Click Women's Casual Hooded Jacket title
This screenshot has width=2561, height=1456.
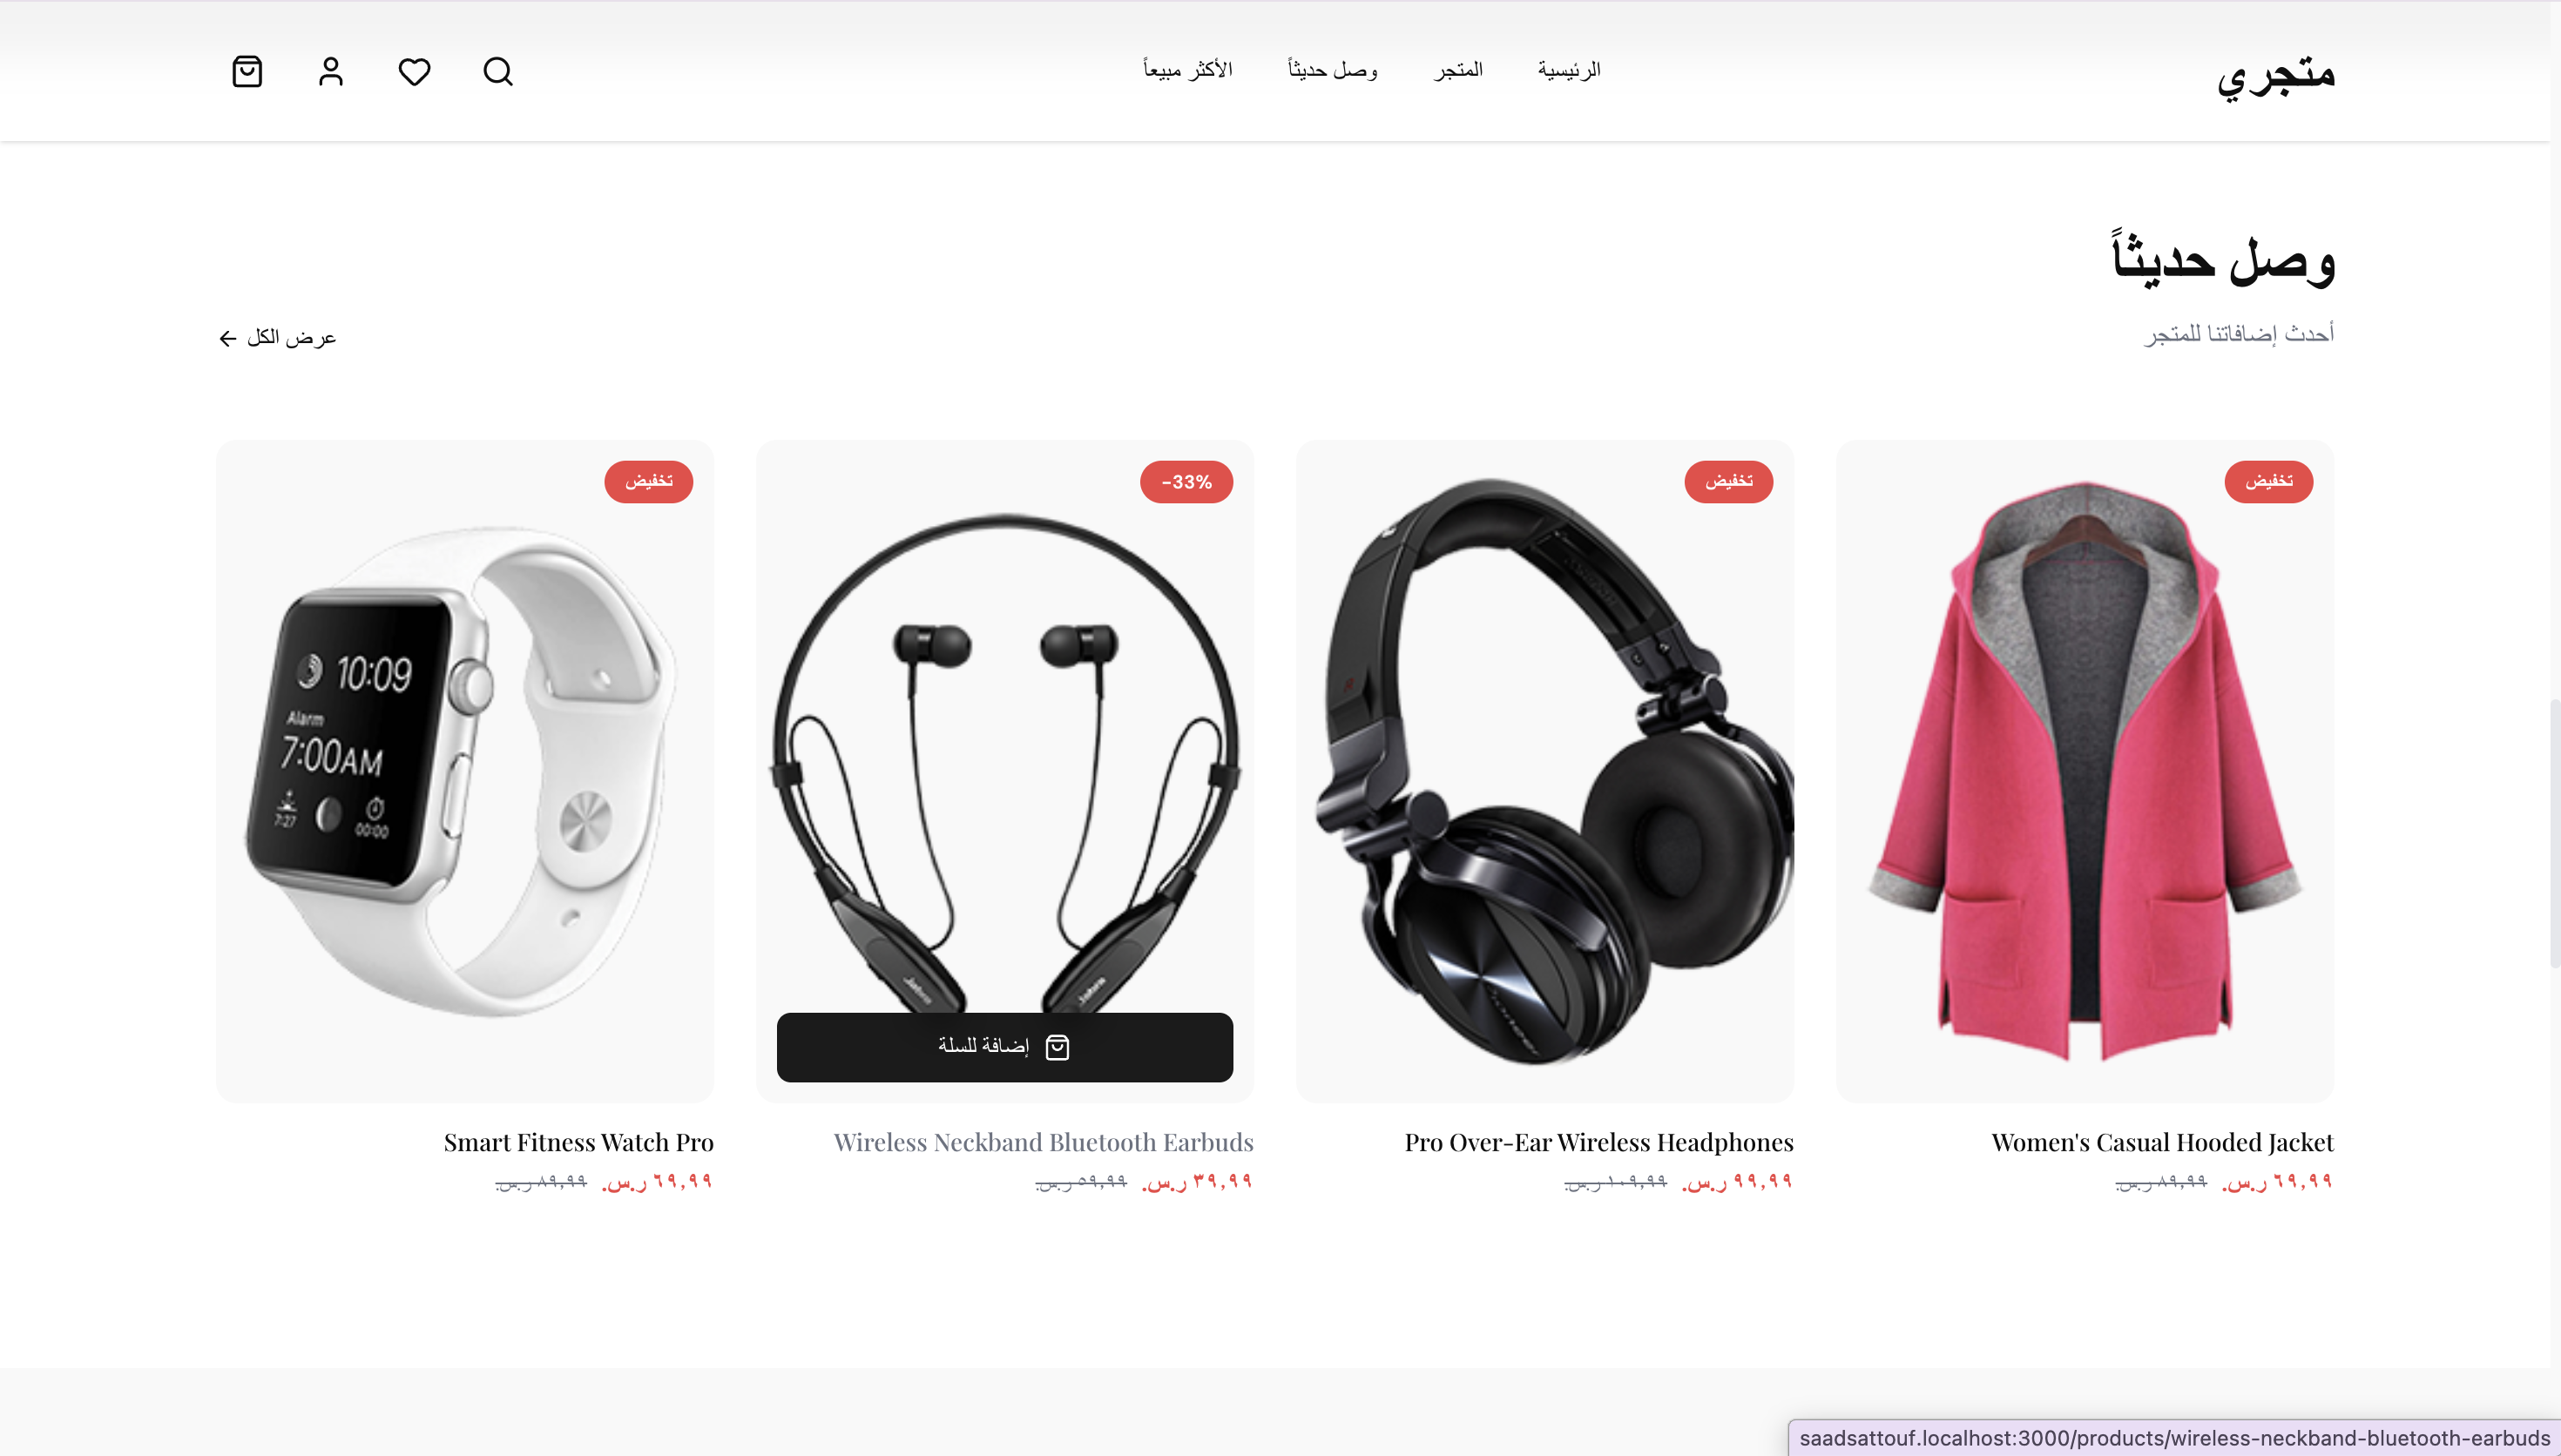[2163, 1142]
